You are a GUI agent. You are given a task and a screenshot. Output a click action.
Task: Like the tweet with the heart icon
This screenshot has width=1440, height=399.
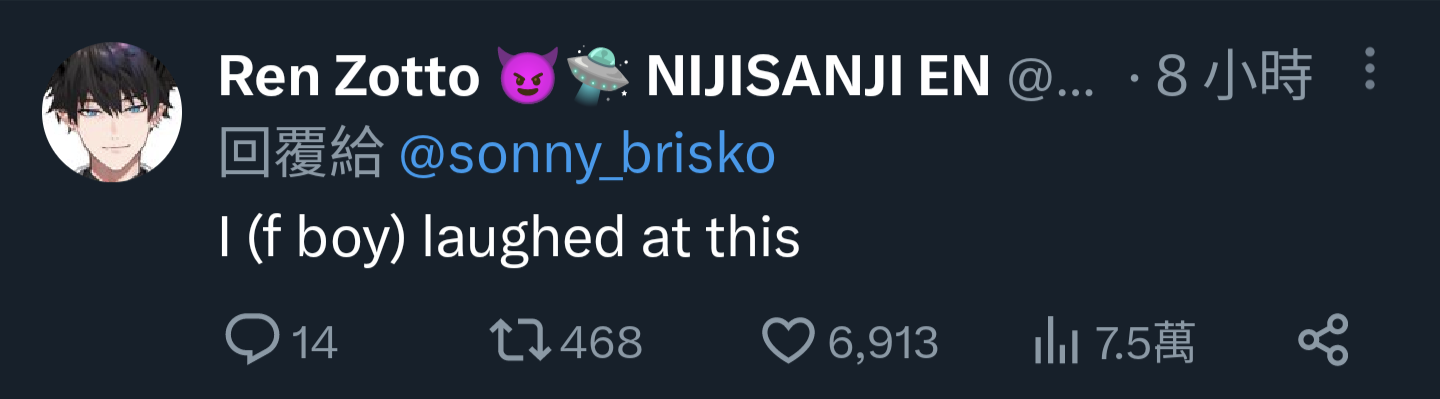tap(789, 342)
